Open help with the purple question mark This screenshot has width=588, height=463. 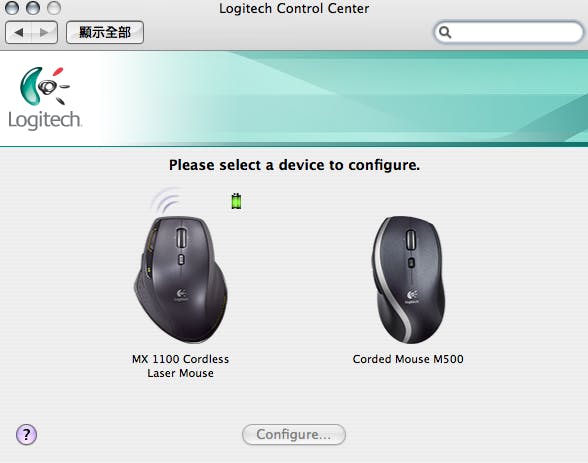pos(26,435)
